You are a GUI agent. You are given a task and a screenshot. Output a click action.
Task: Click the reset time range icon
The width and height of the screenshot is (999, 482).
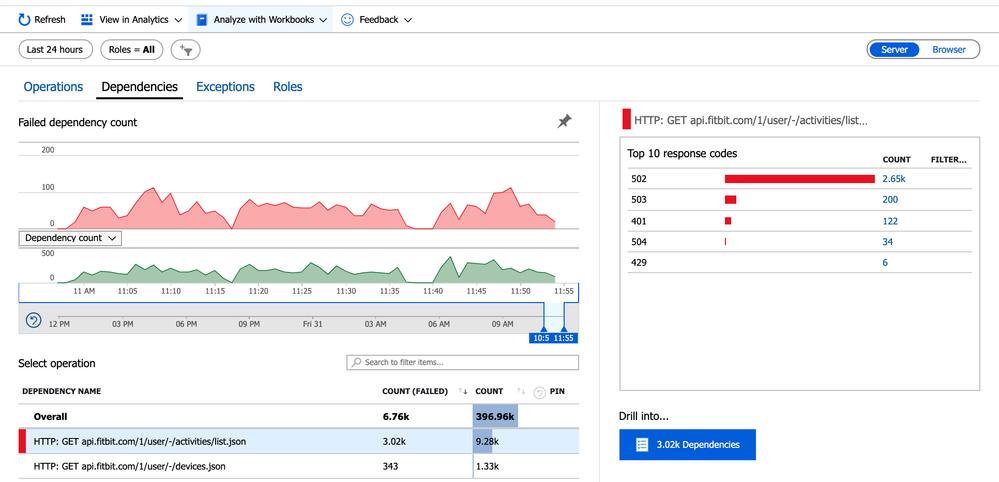(x=34, y=320)
